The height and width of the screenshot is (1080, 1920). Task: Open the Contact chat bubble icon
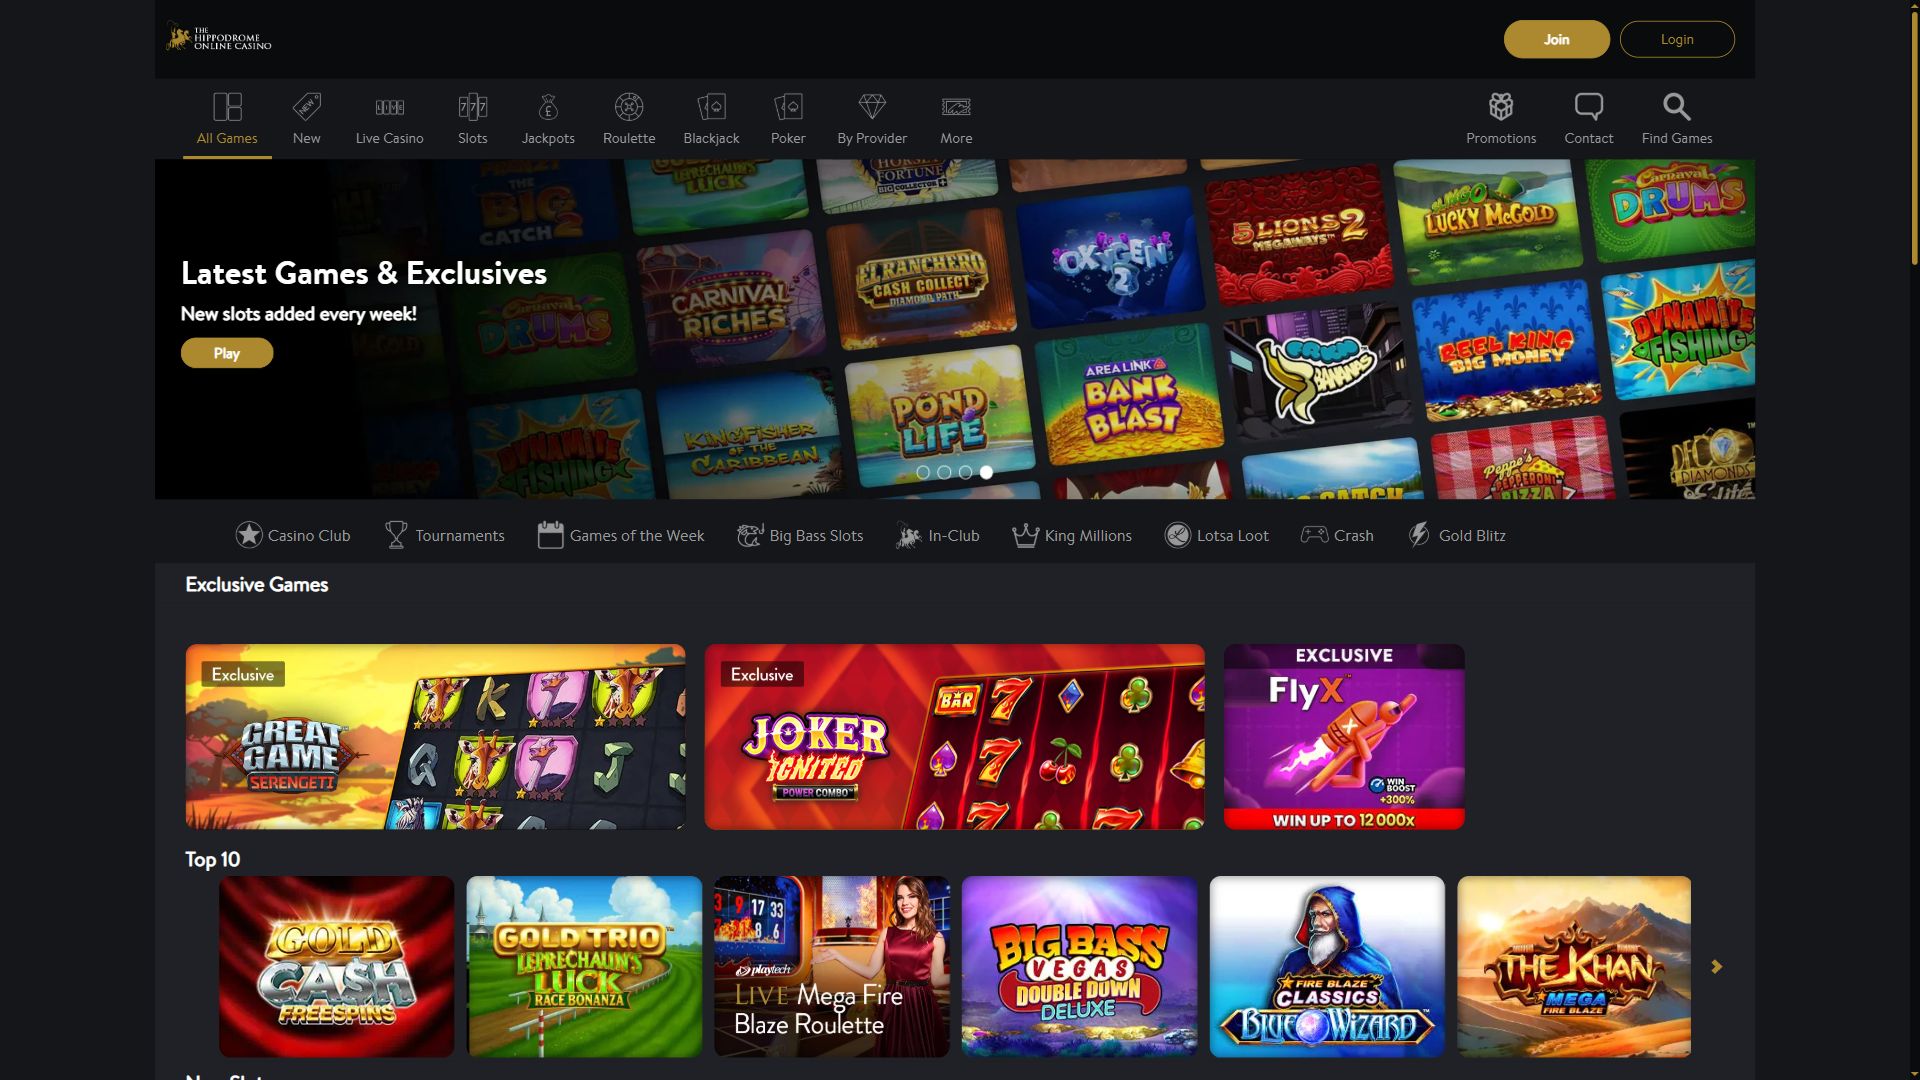[1588, 107]
